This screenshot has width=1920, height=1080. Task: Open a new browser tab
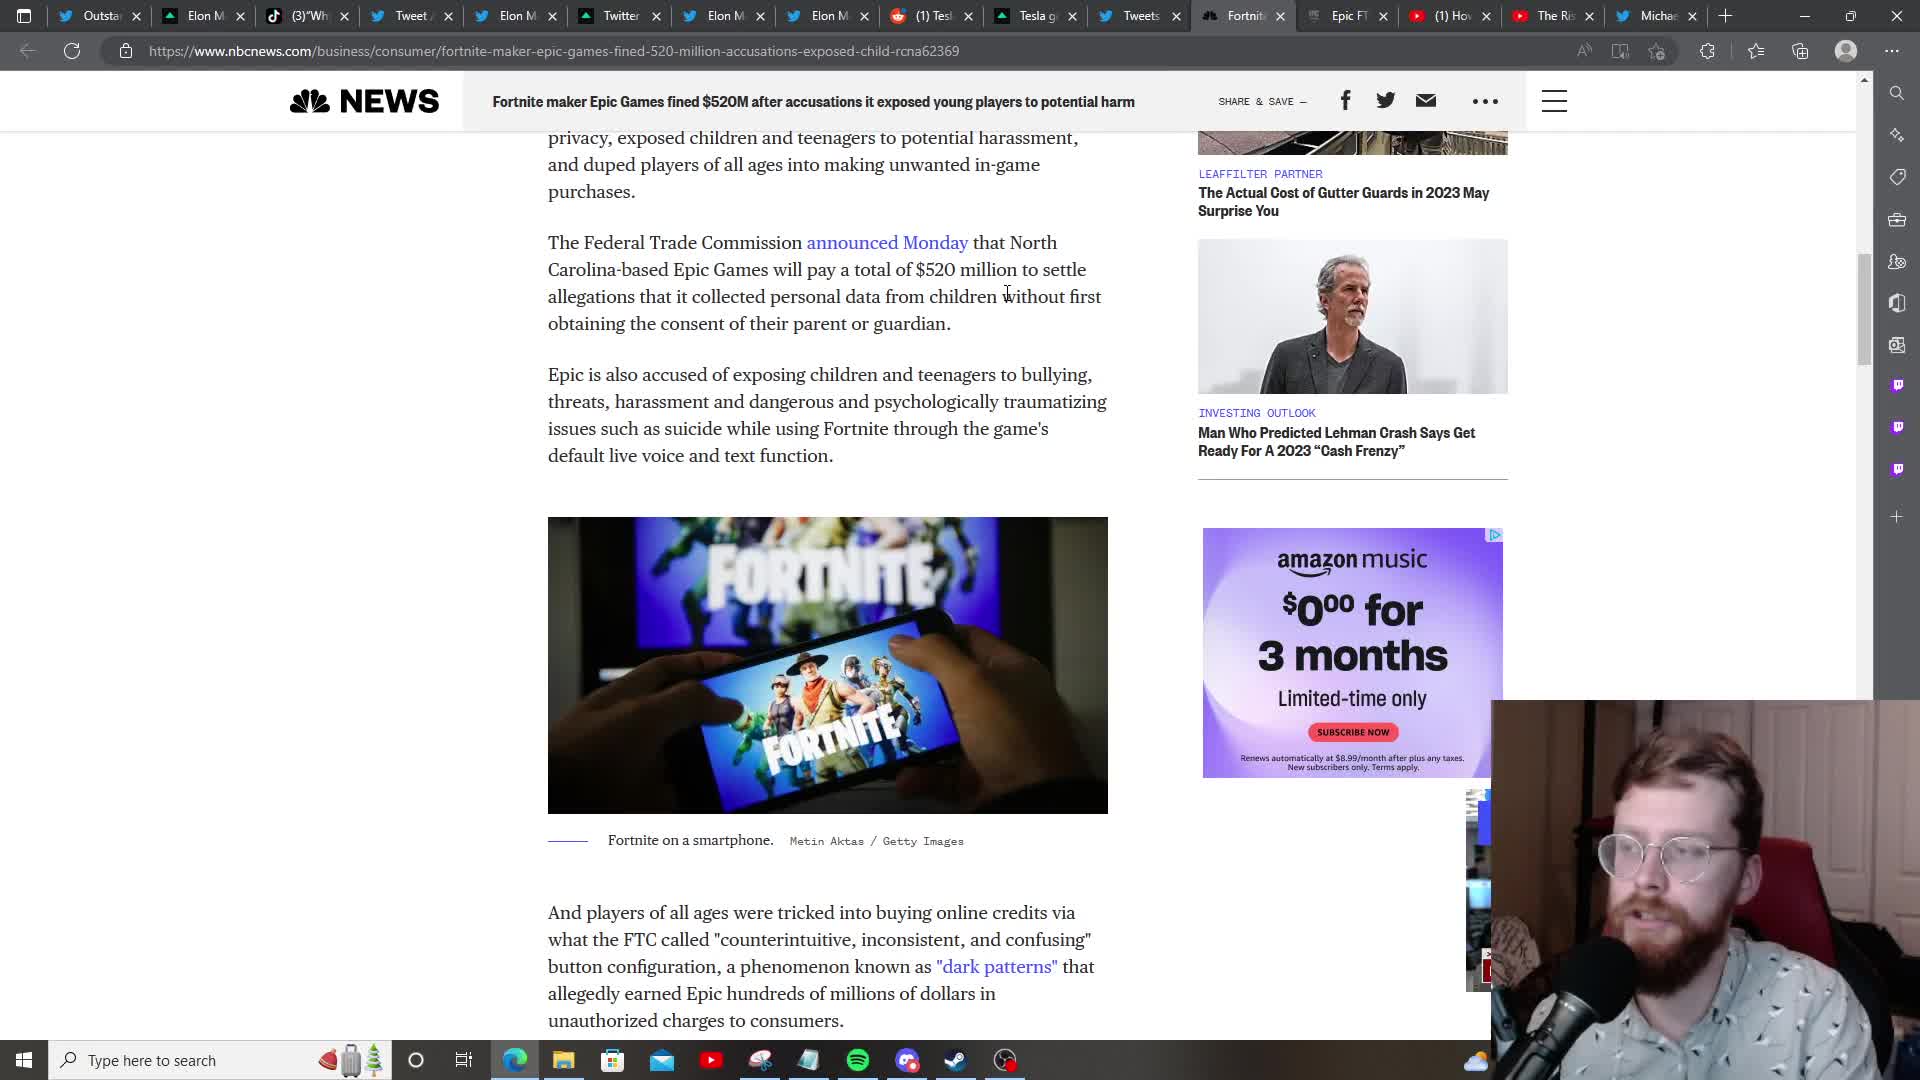pos(1725,16)
